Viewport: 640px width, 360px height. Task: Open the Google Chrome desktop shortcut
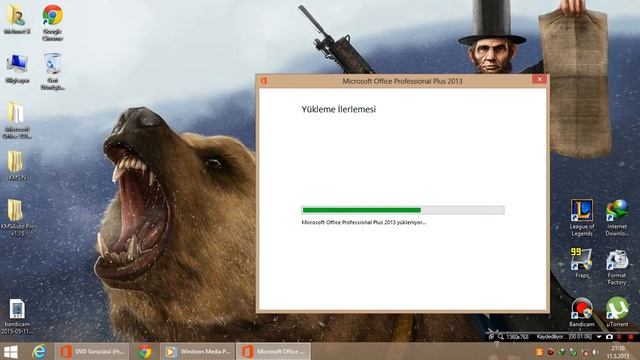[52, 22]
